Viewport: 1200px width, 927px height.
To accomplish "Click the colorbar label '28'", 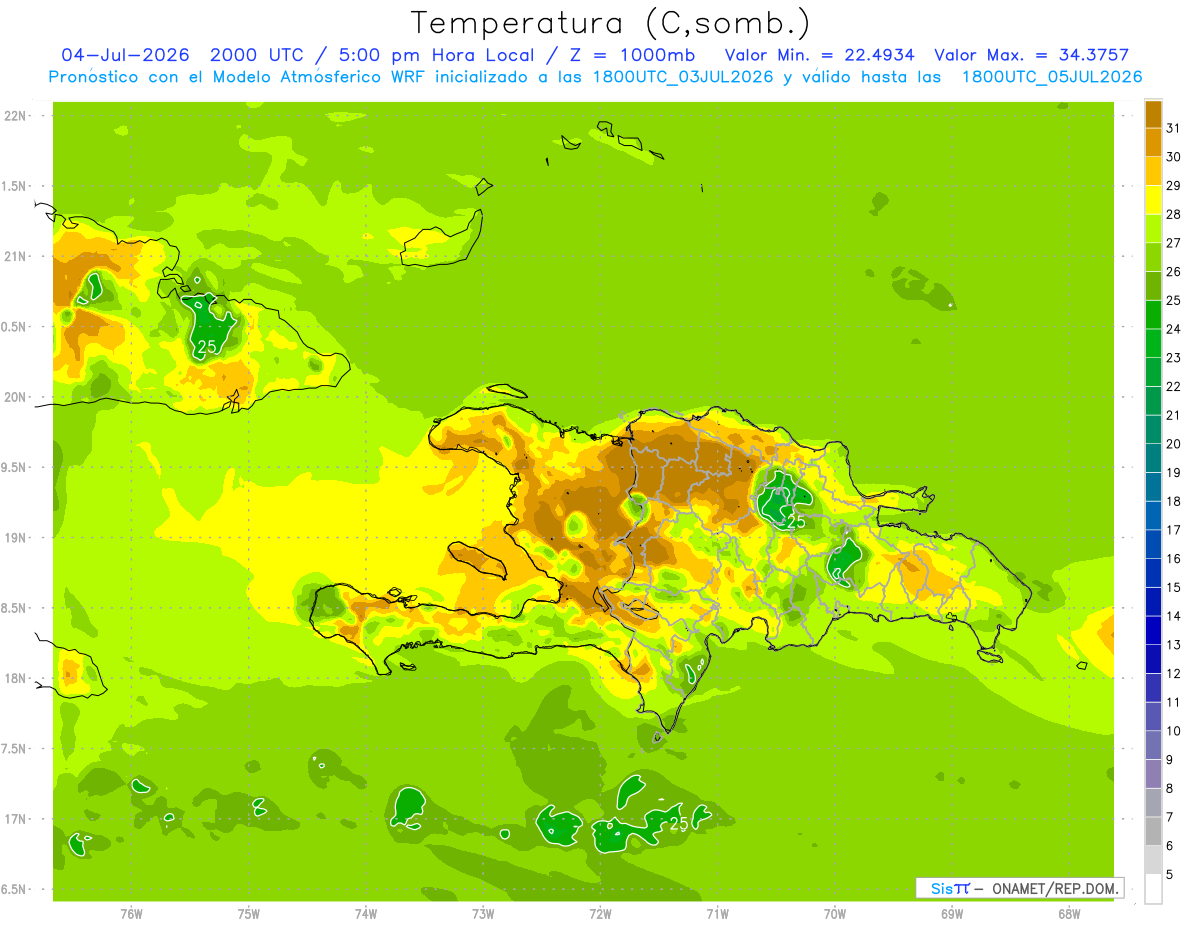I will (1173, 213).
